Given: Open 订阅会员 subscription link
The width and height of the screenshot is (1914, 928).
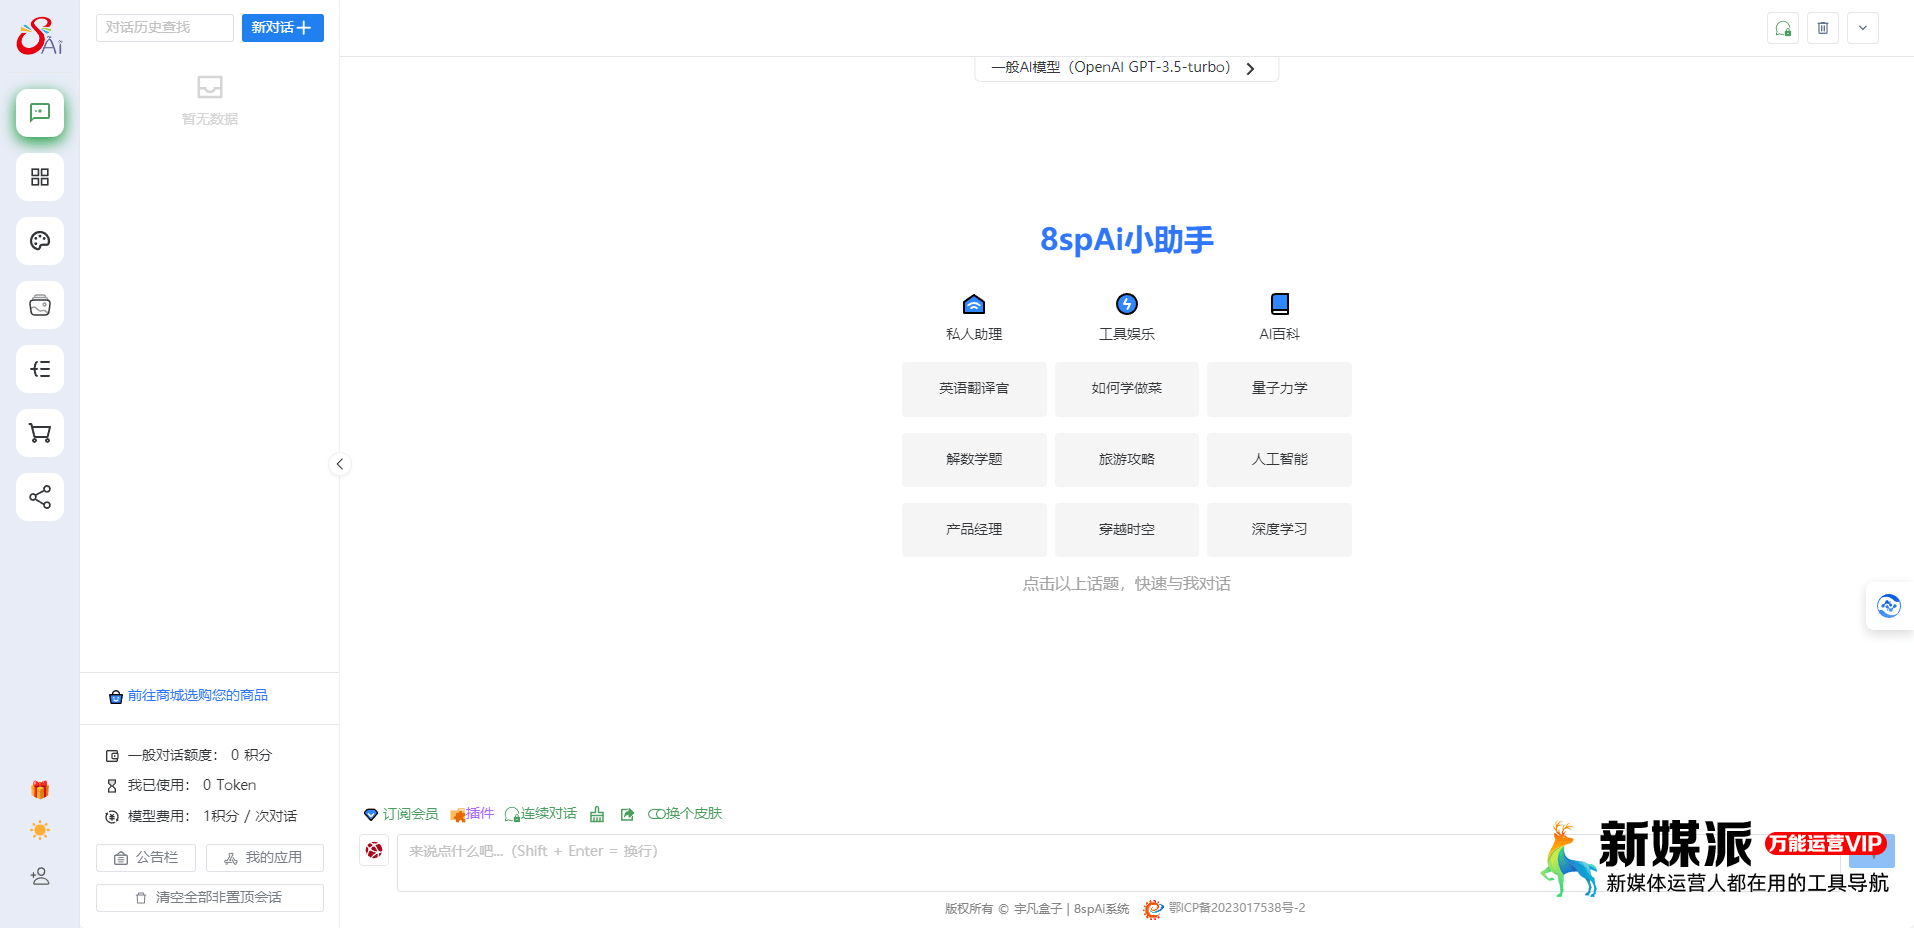Looking at the screenshot, I should pos(400,813).
